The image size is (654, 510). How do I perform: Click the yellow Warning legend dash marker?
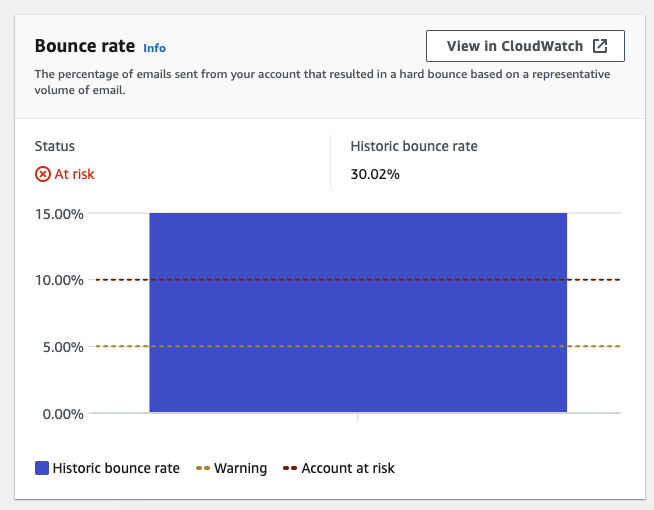click(201, 468)
